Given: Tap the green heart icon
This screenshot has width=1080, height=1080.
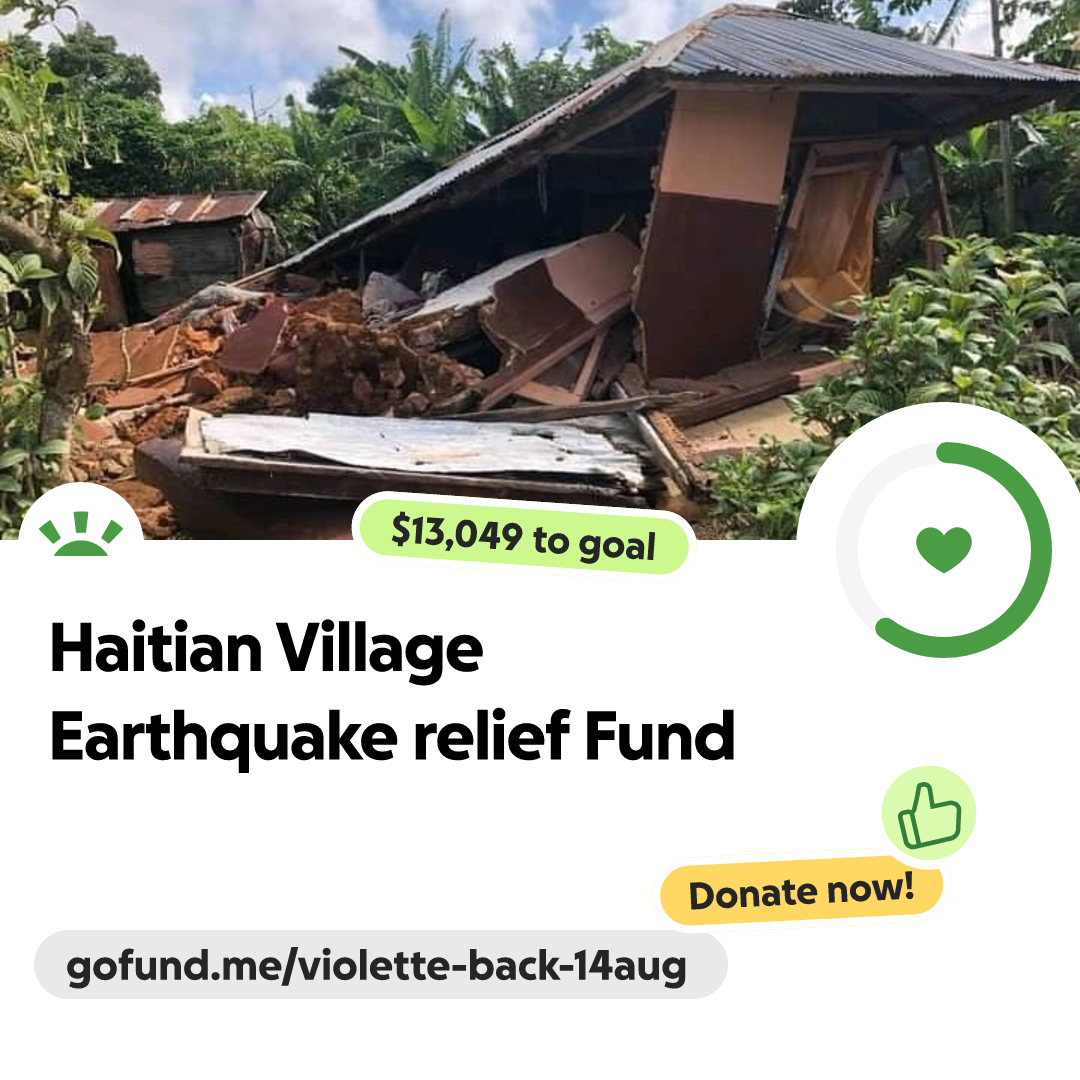Looking at the screenshot, I should pos(944,549).
